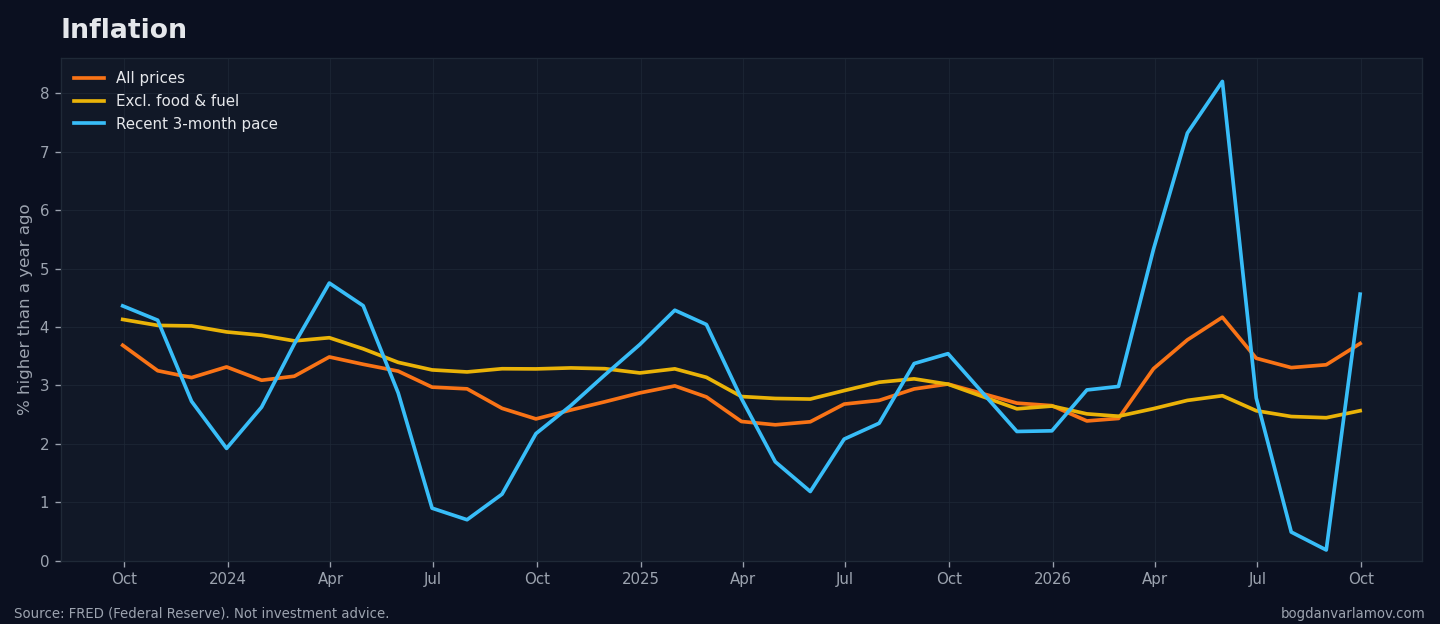
Task: Click the orange line's peak just above 4
Action: (x=1222, y=317)
